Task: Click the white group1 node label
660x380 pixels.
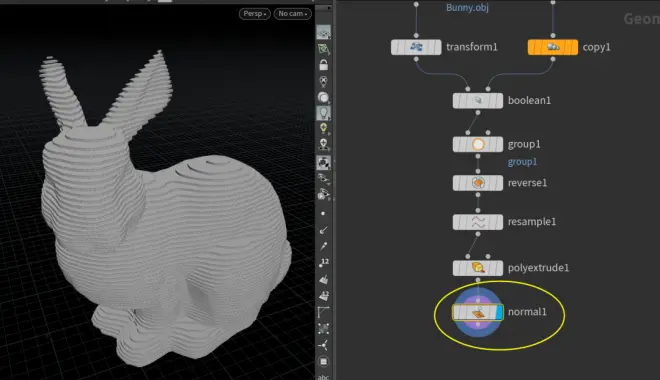Action: click(524, 144)
